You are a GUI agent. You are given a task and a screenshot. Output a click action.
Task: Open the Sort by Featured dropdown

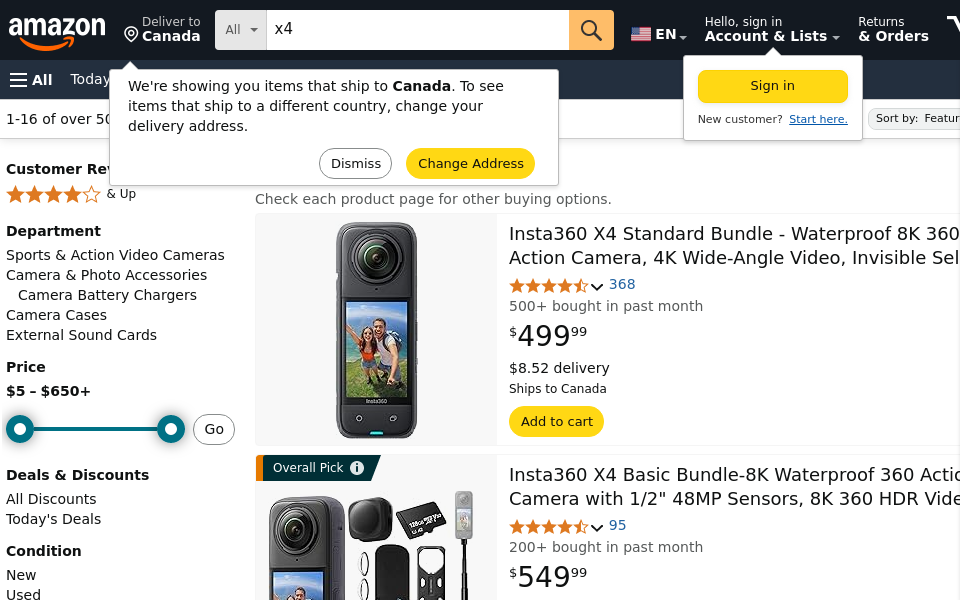pos(915,118)
